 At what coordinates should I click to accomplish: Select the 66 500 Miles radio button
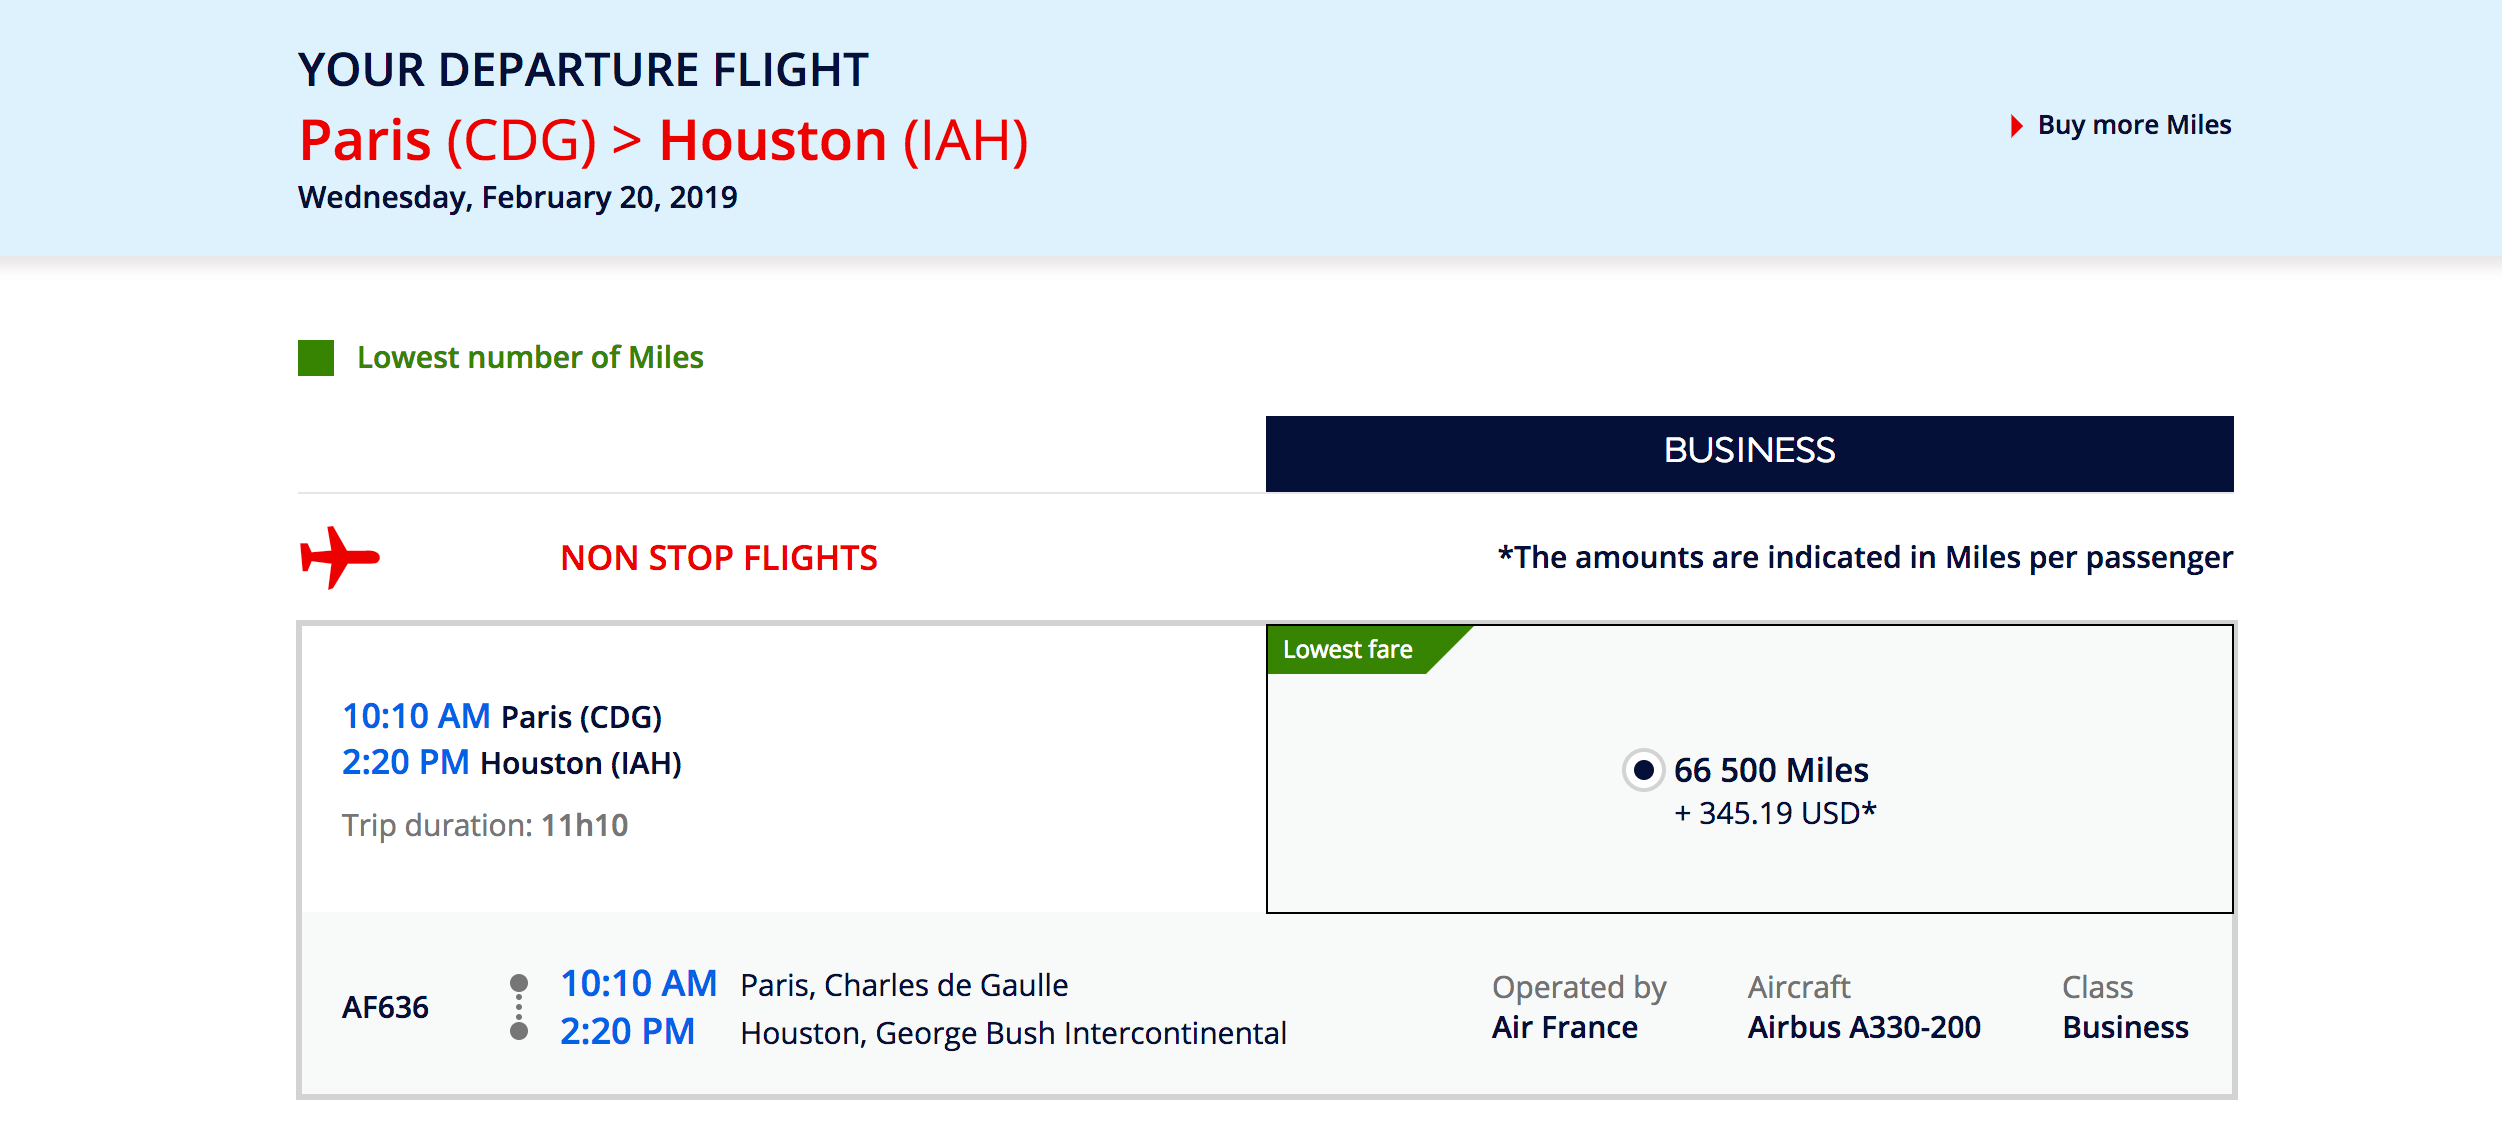coord(1643,770)
